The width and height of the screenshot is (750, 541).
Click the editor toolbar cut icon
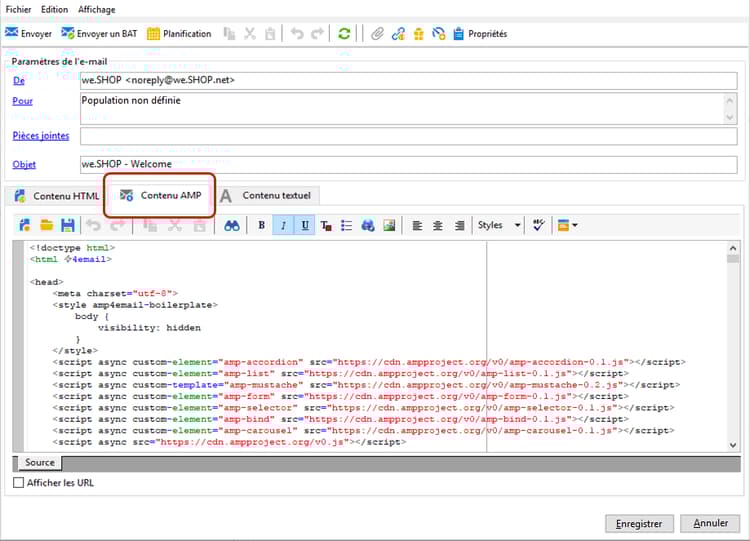coord(175,225)
